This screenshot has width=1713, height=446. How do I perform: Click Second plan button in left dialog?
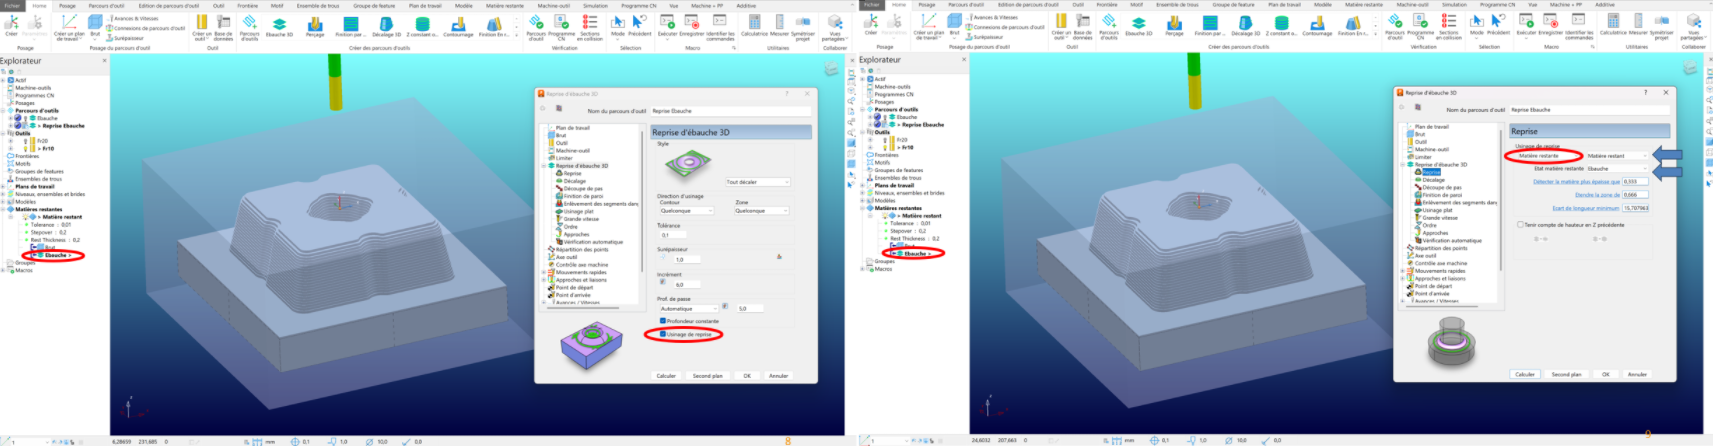(708, 376)
